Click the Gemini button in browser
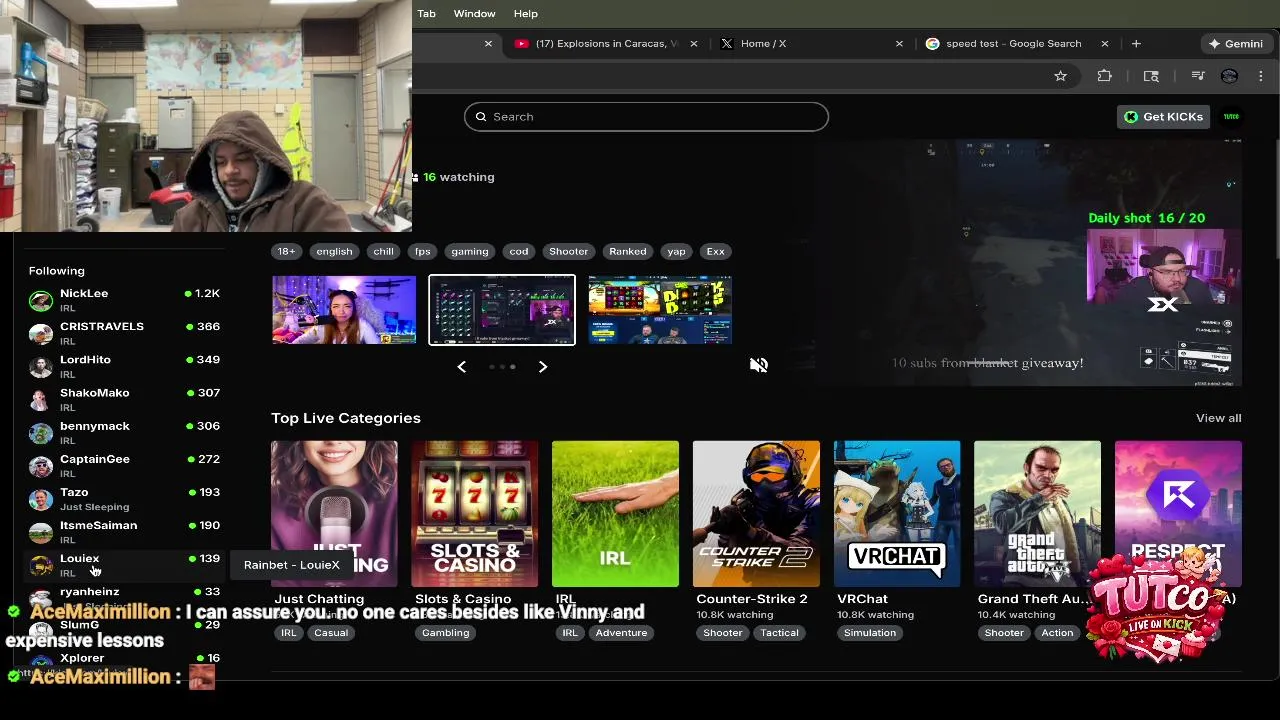The width and height of the screenshot is (1280, 720). (1236, 44)
